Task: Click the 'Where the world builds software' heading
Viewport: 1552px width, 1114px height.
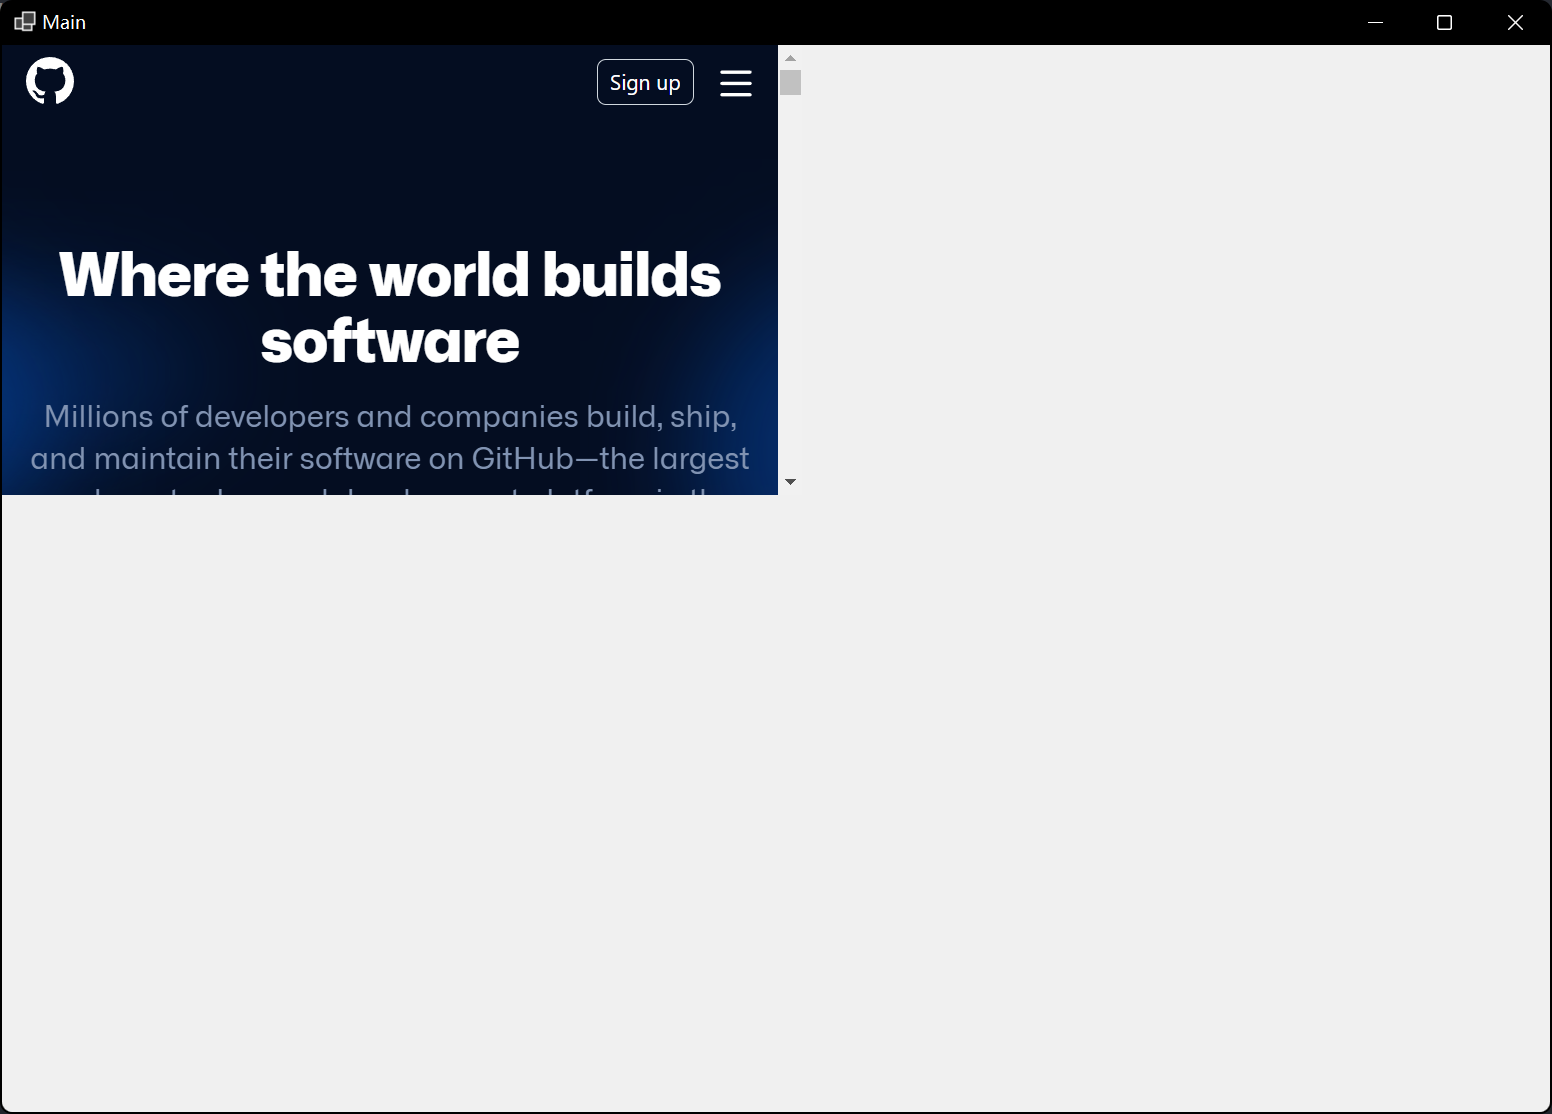Action: point(390,308)
